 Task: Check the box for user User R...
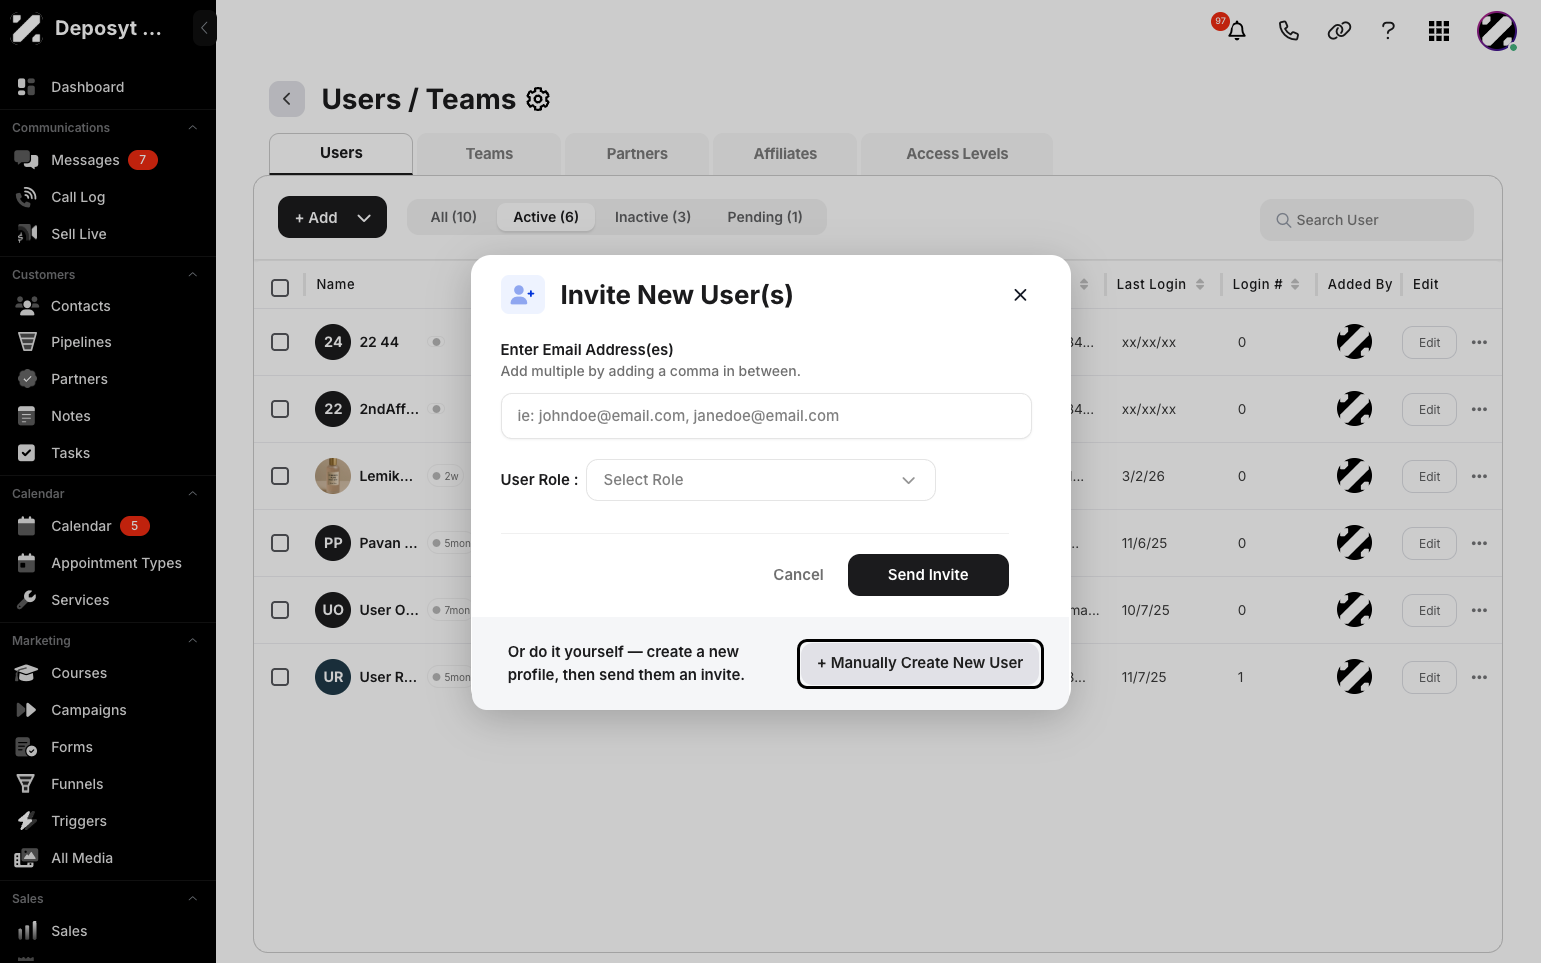click(280, 677)
